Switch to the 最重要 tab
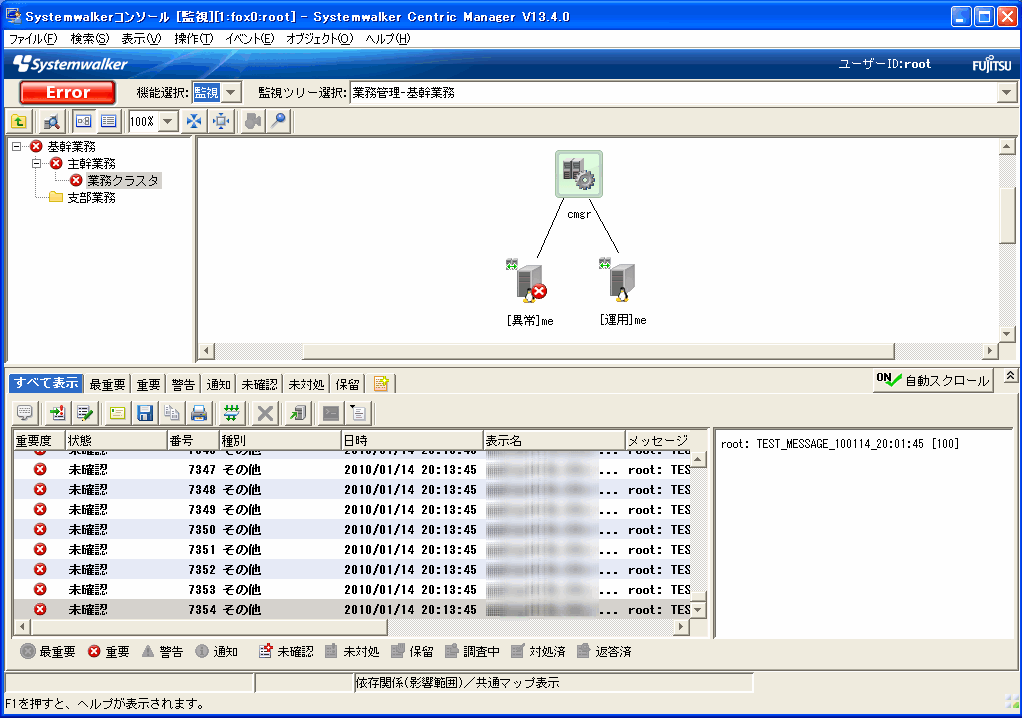This screenshot has width=1022, height=718. click(107, 384)
